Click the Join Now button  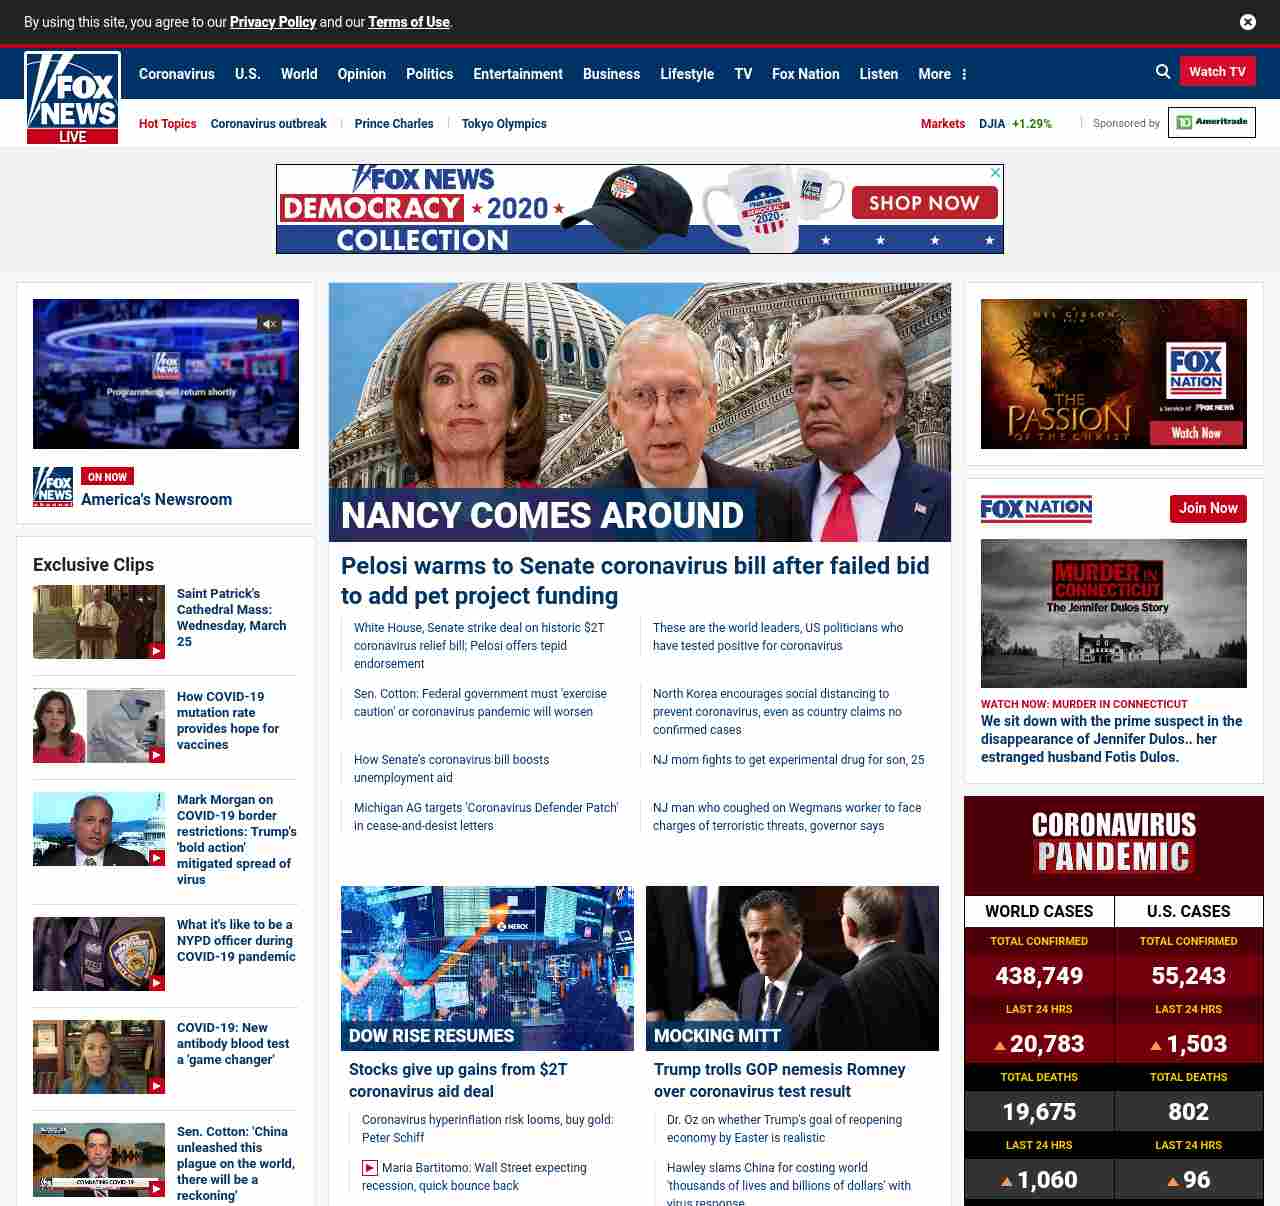pos(1208,508)
